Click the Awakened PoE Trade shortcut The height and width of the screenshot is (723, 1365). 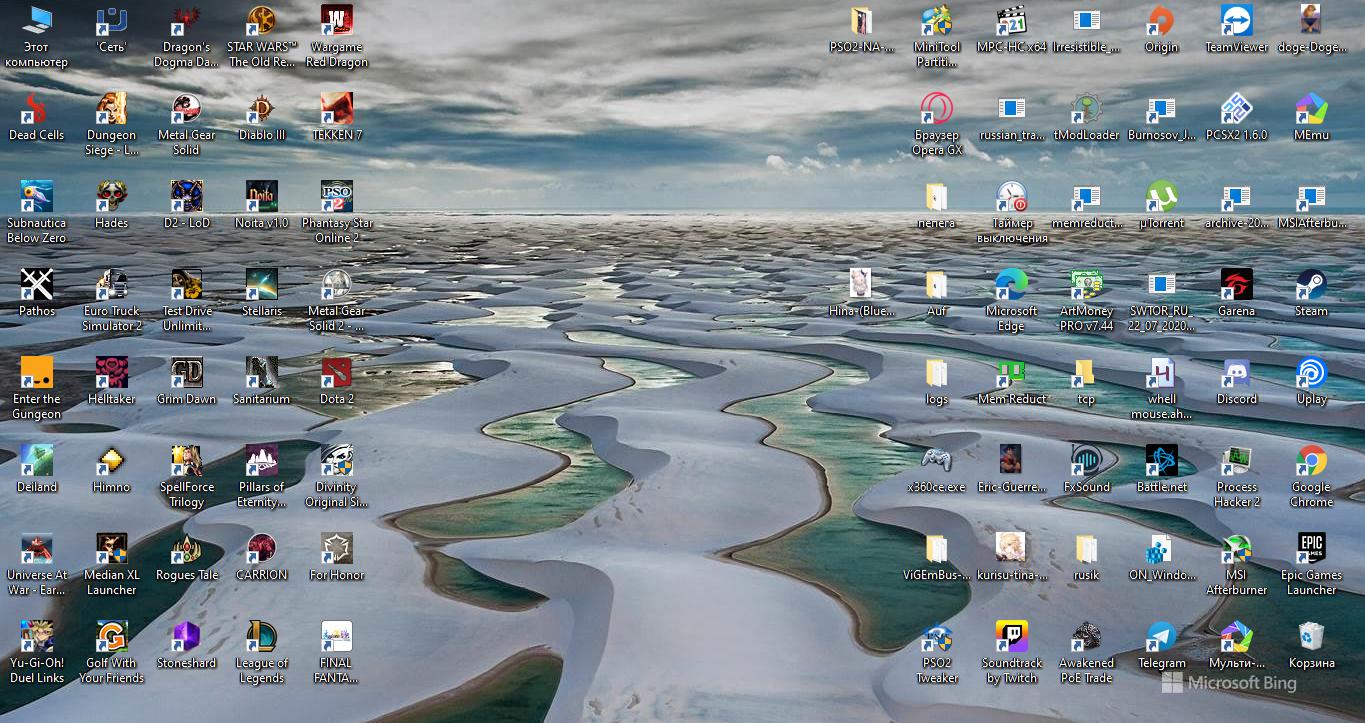click(1087, 652)
